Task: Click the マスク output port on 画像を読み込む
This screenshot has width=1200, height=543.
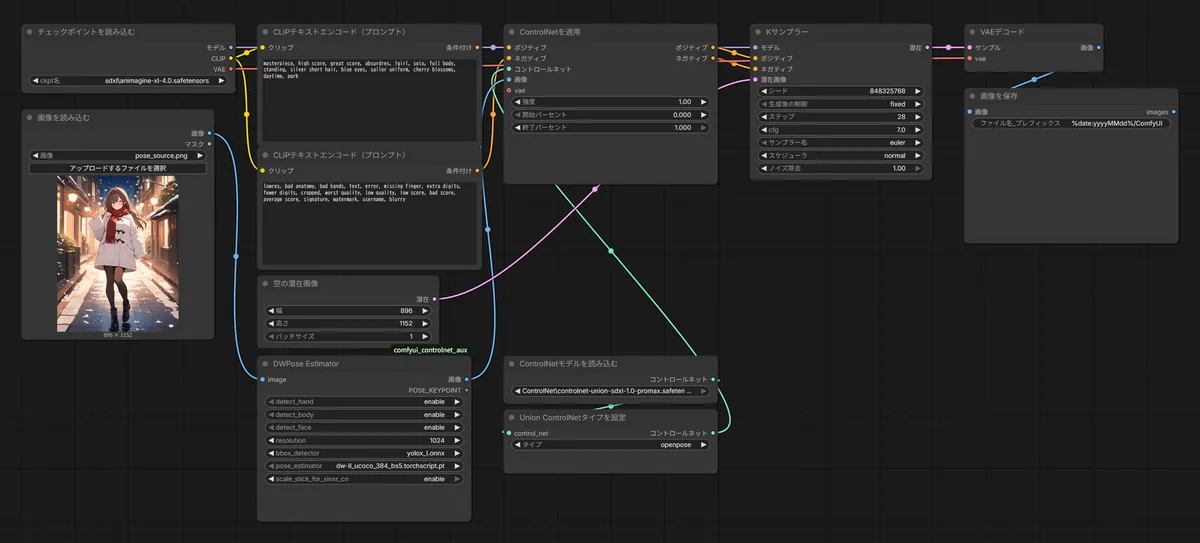Action: [x=210, y=144]
